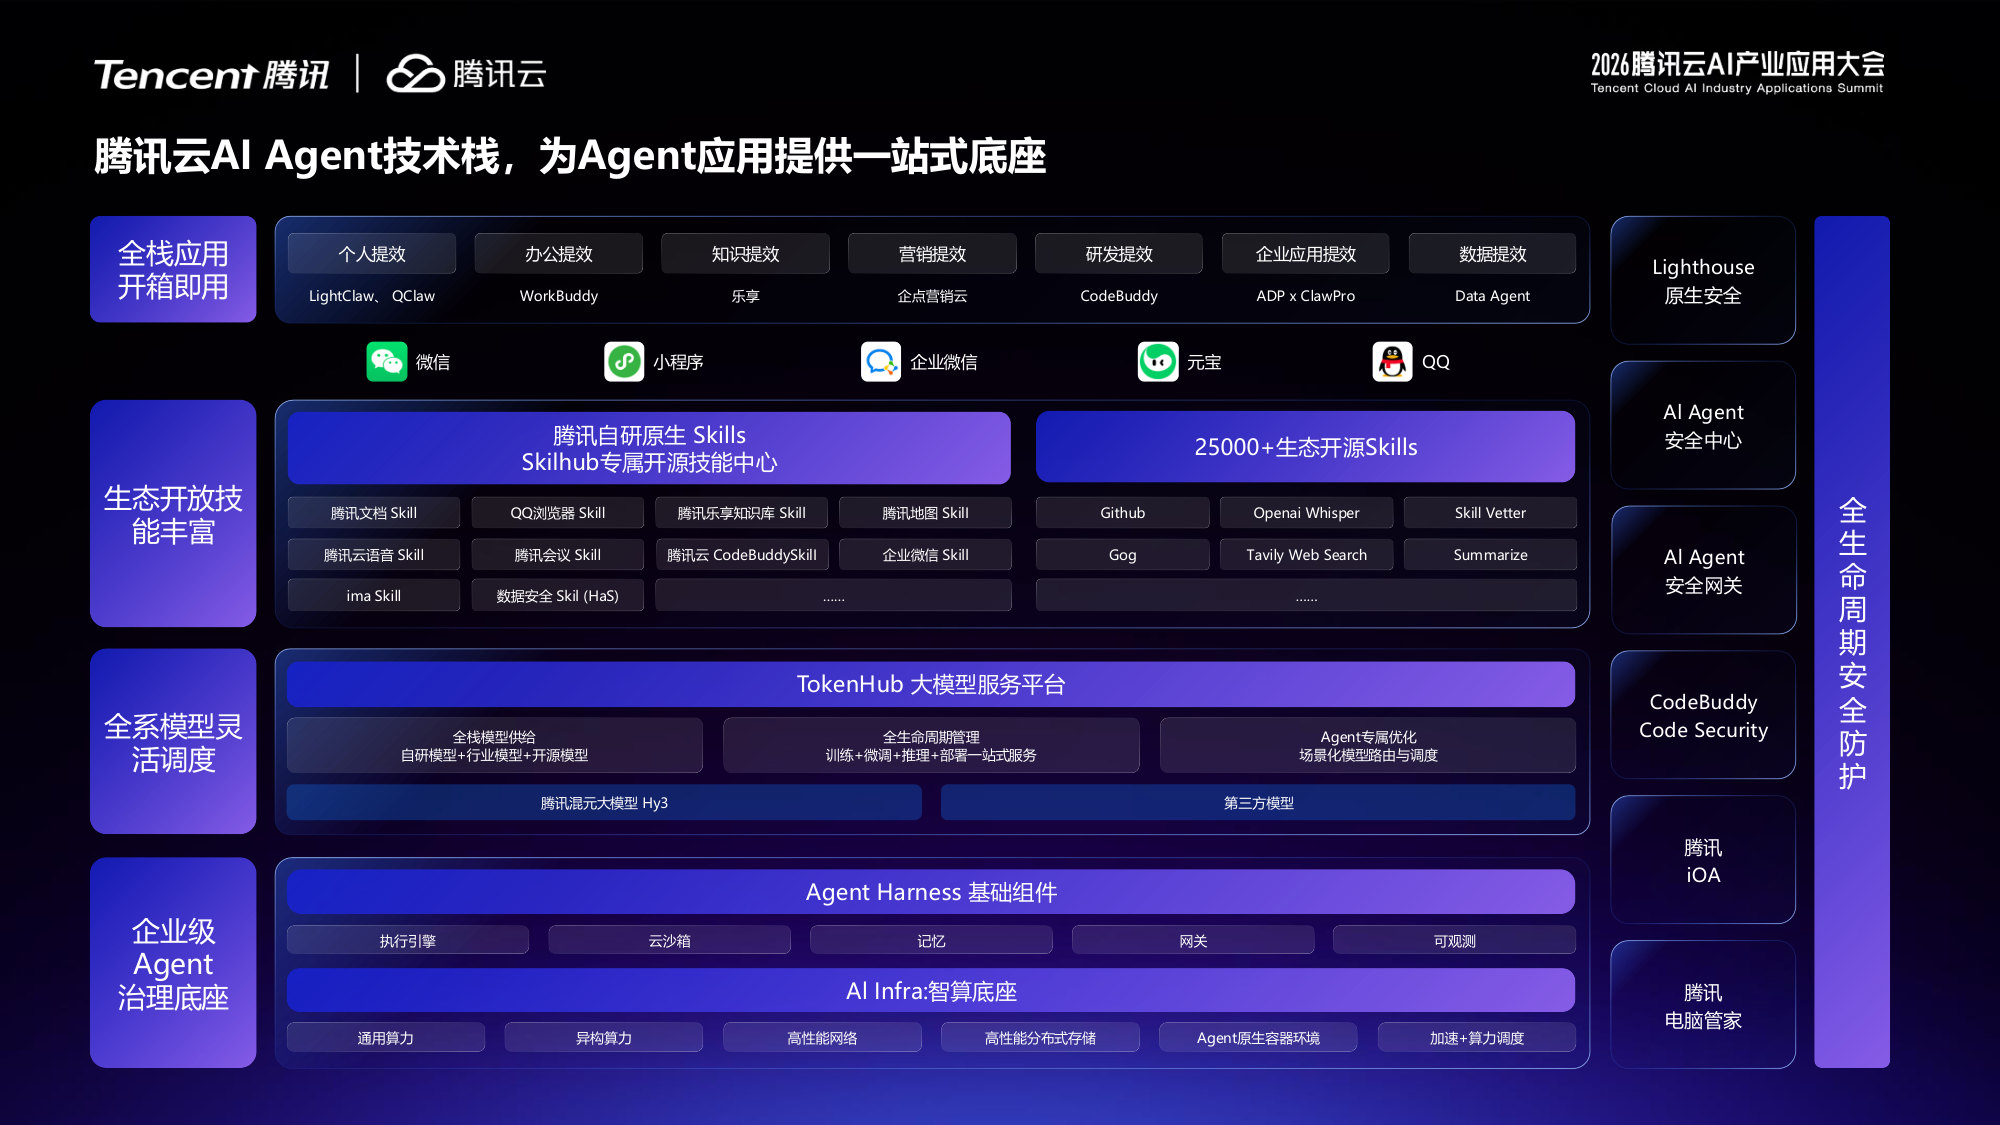2000x1125 pixels.
Task: Click the Tavily Web Search box
Action: coord(1306,555)
